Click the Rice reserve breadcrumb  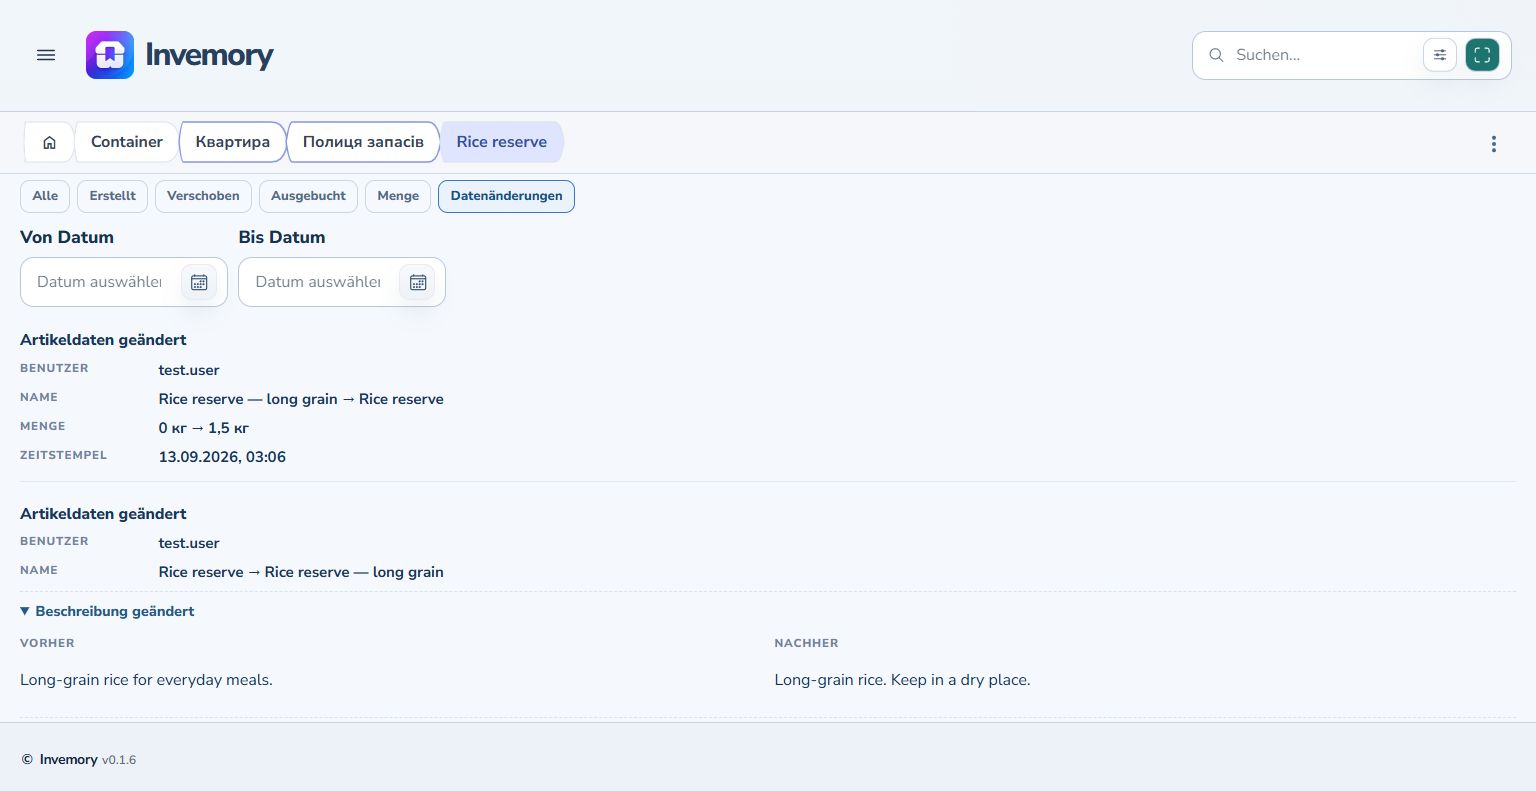point(502,142)
